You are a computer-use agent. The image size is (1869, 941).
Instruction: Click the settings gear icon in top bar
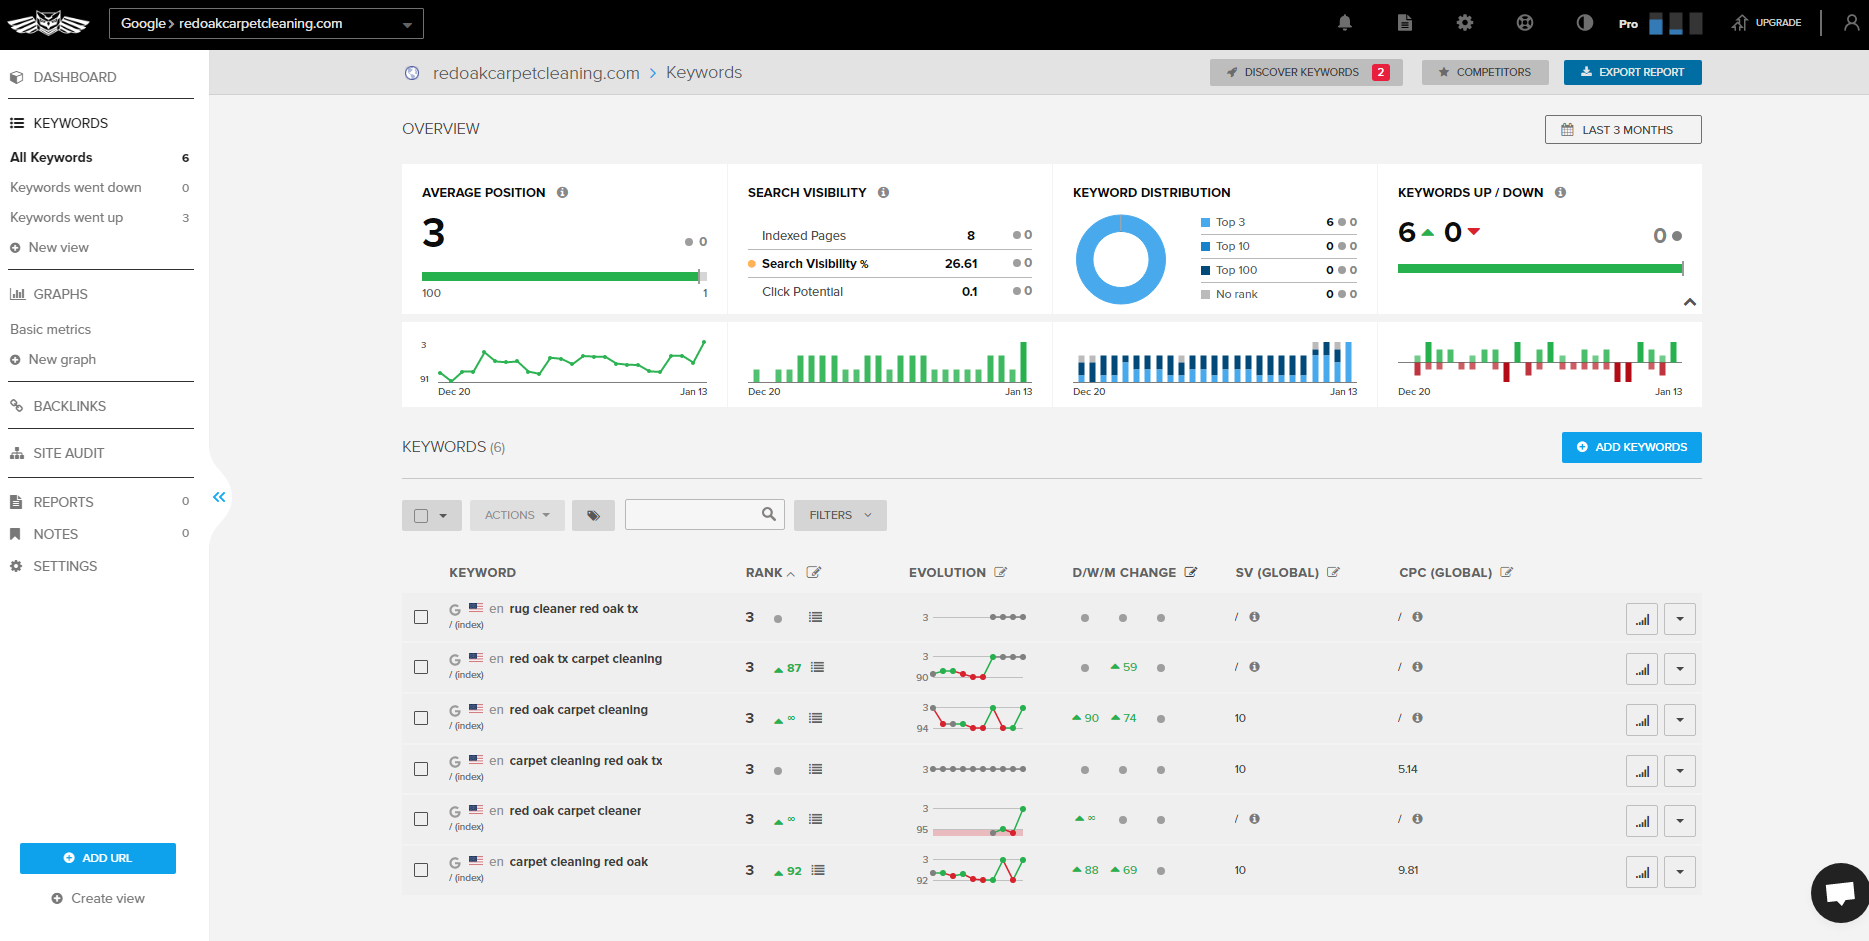1464,23
